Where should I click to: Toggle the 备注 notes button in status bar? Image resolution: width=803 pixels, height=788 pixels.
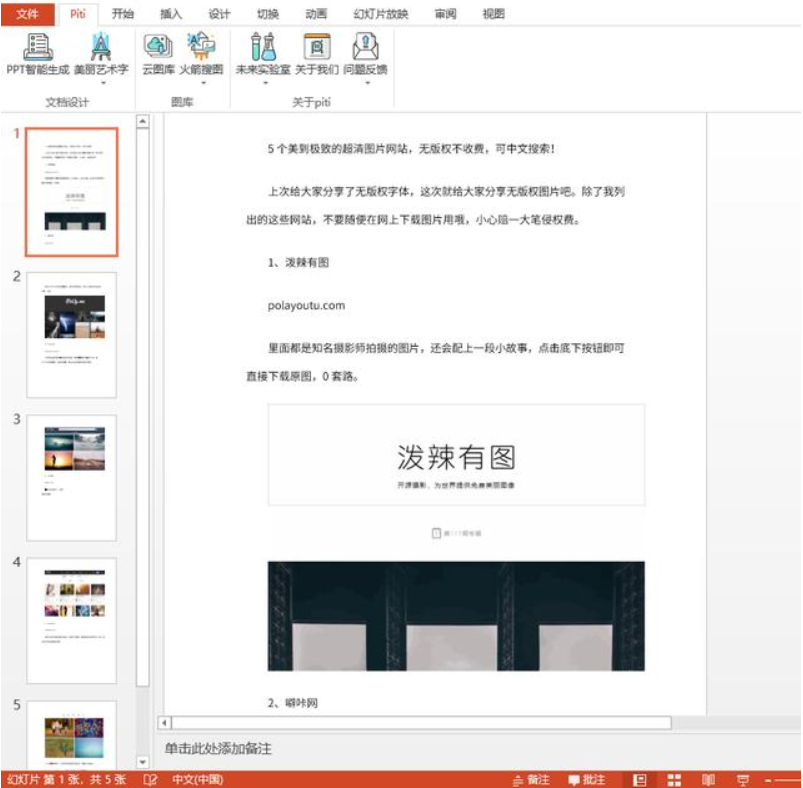532,780
